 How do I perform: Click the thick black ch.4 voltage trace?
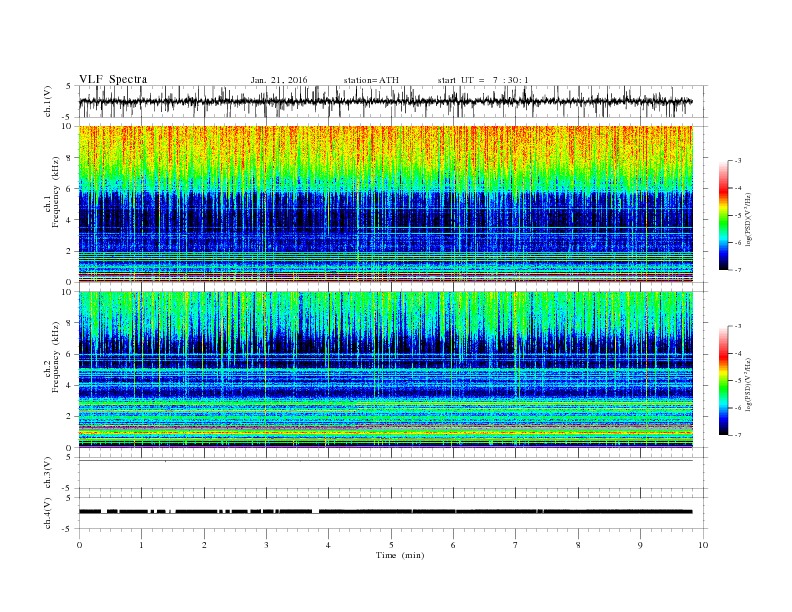385,512
